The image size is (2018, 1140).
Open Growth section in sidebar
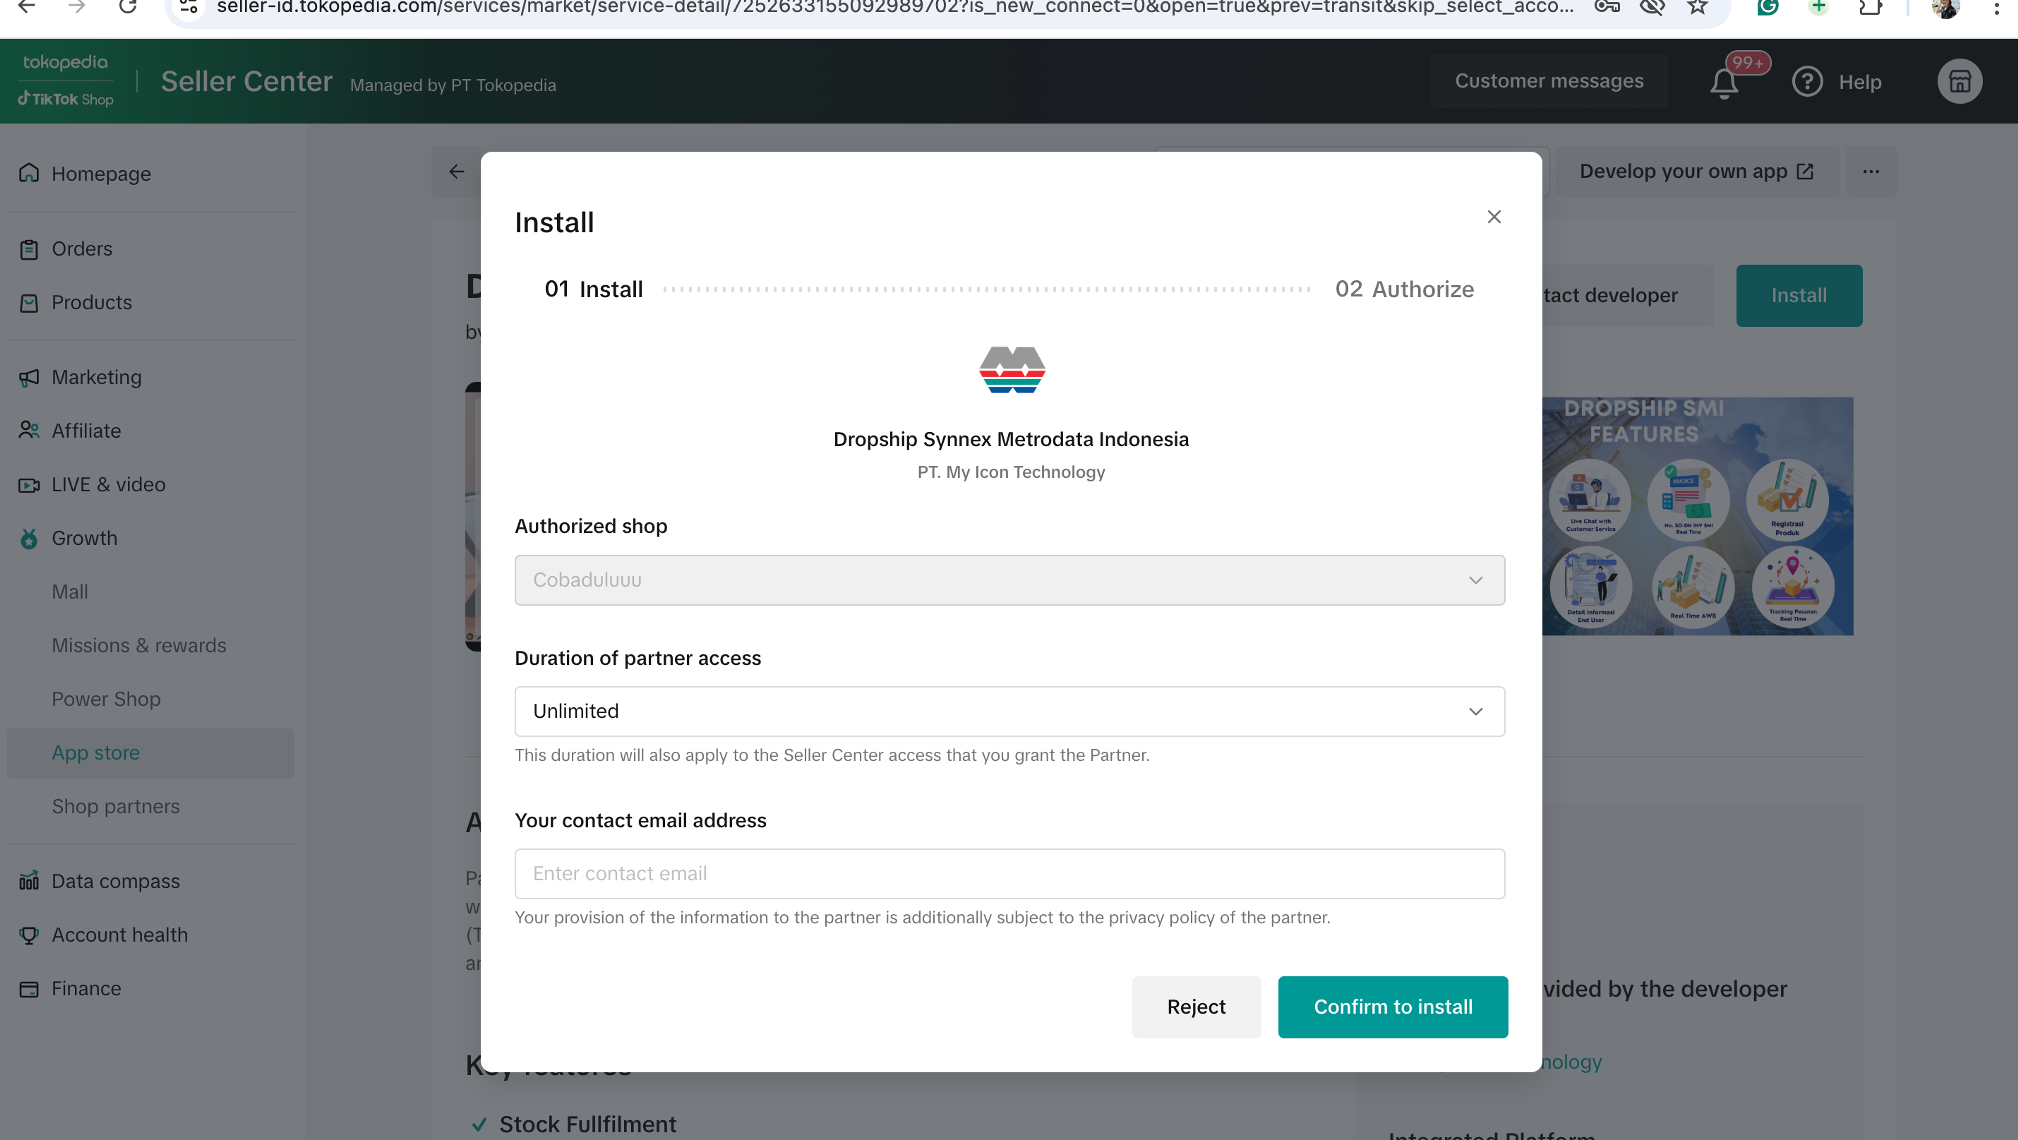85,538
